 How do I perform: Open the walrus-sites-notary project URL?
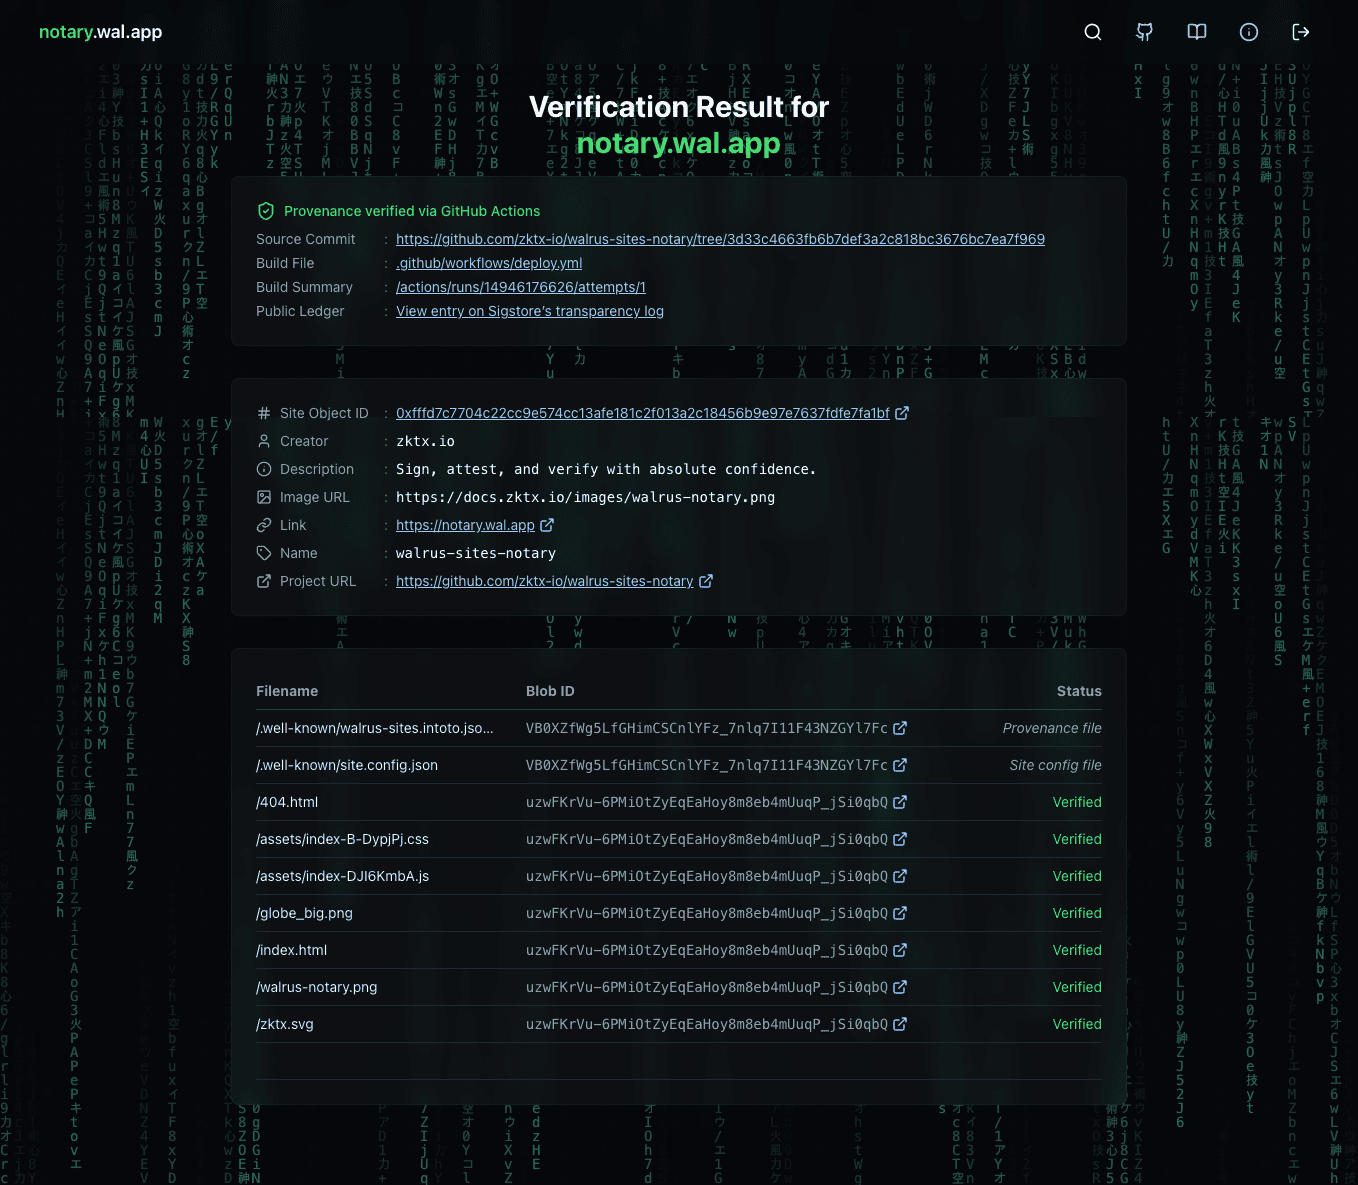[544, 581]
